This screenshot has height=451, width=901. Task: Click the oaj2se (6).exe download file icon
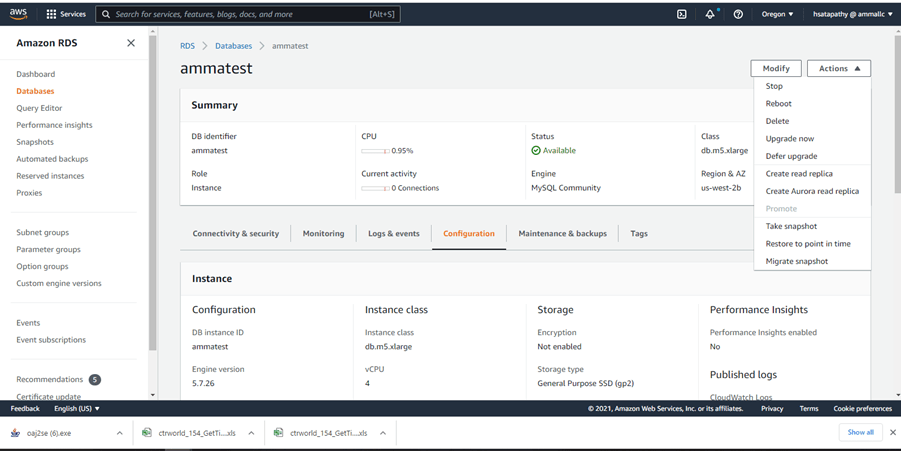click(15, 433)
